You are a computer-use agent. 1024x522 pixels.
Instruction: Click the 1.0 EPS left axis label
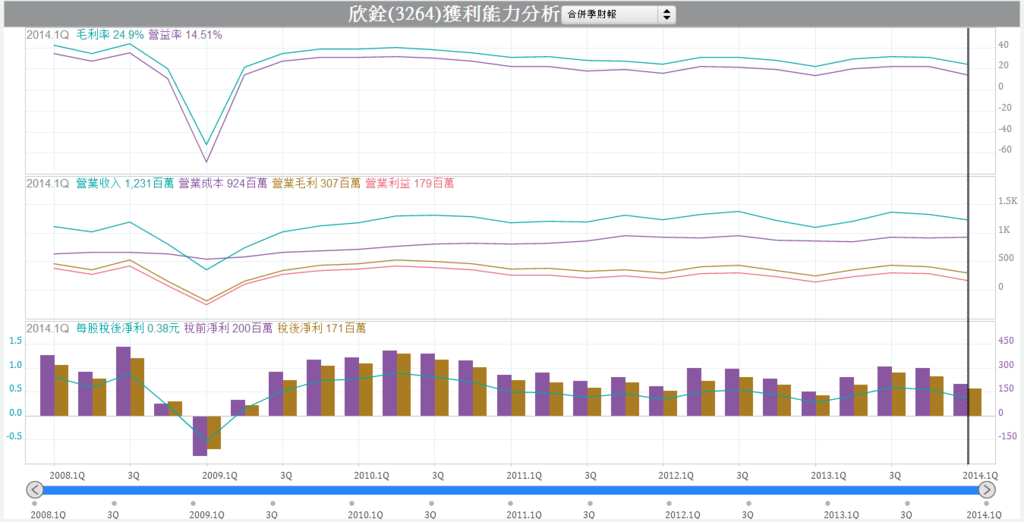(16, 367)
